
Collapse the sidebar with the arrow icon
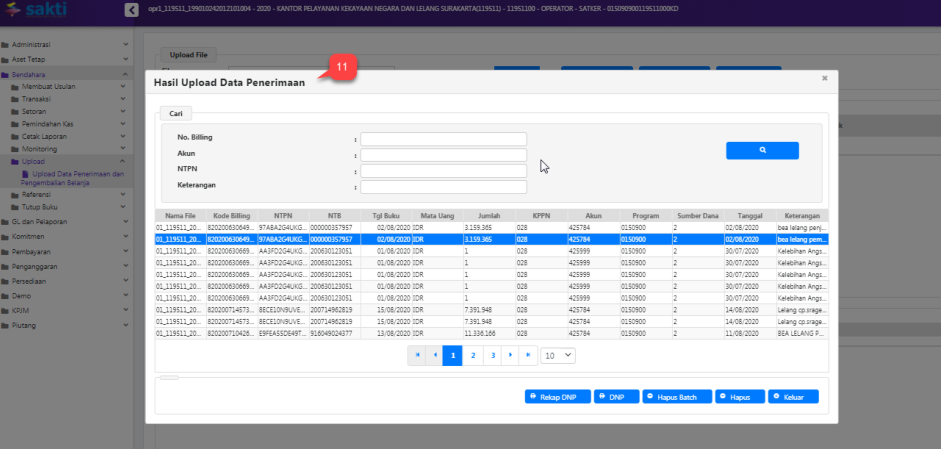(x=131, y=10)
